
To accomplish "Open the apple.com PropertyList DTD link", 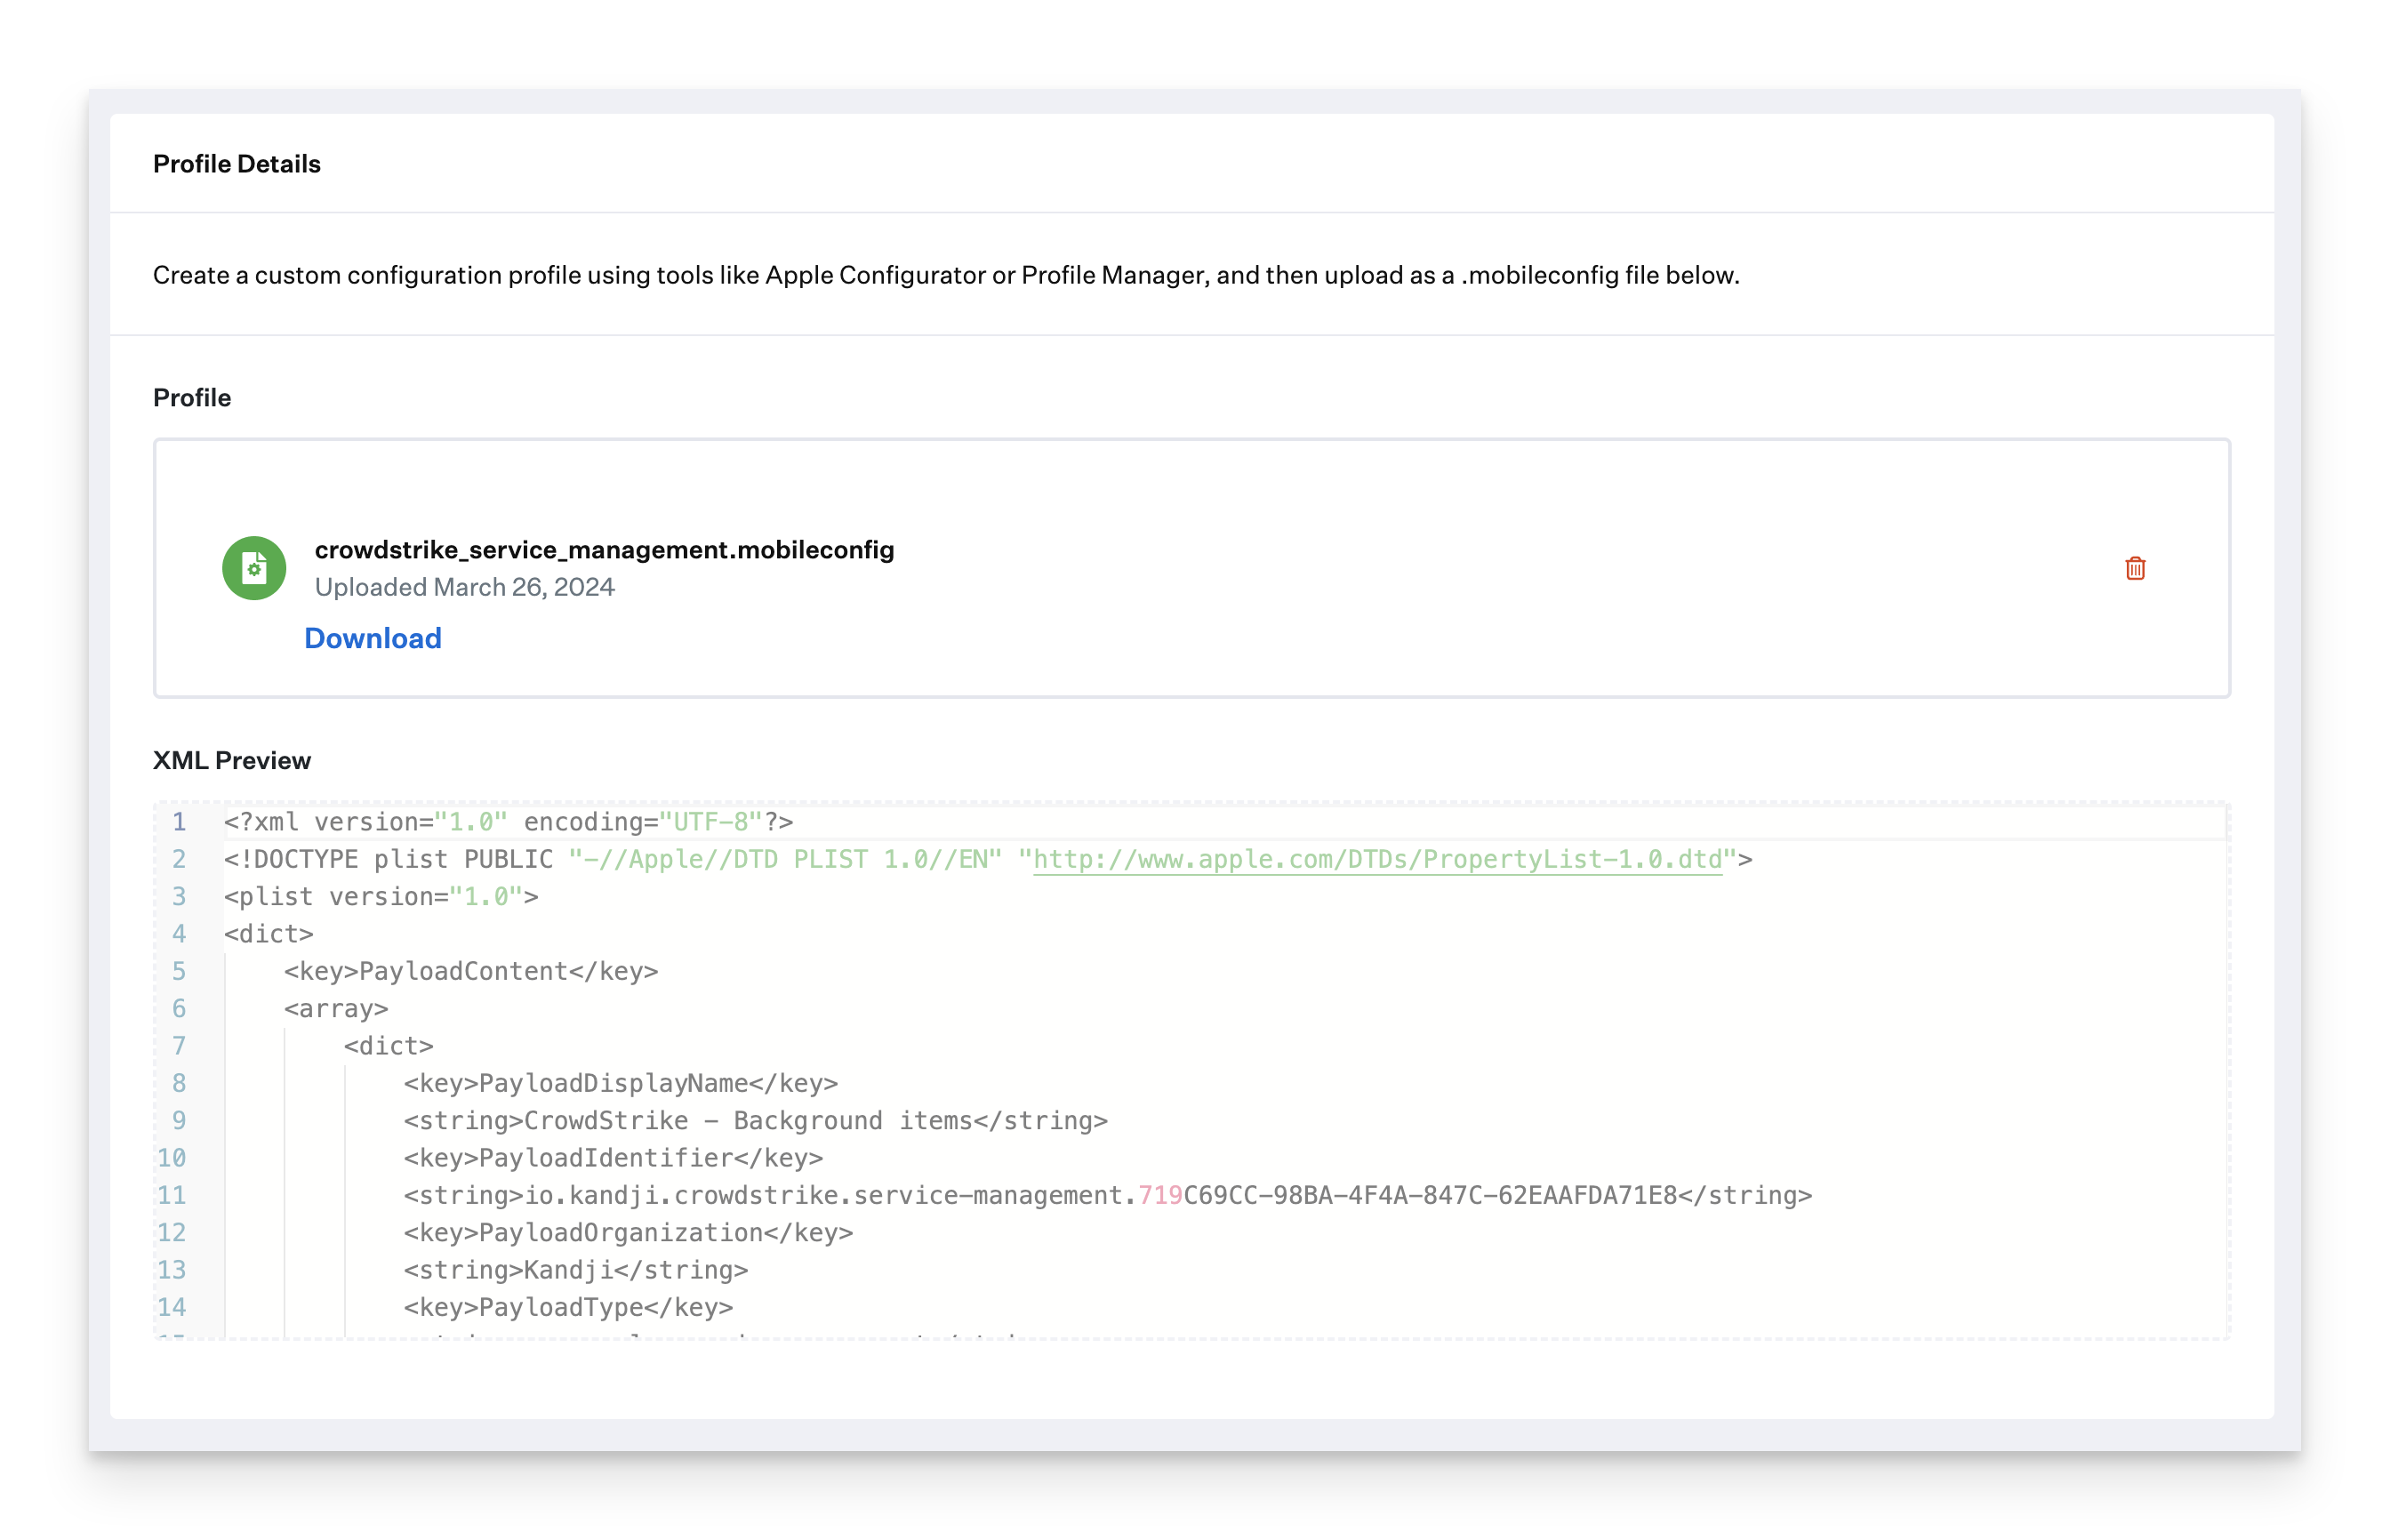I will 1377,859.
